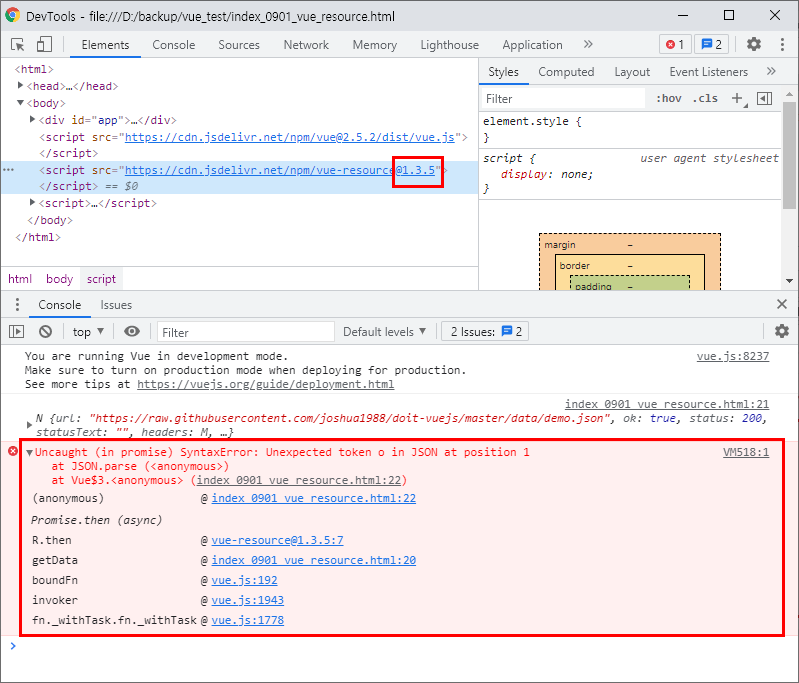Select html in the breadcrumb trail
Image resolution: width=799 pixels, height=683 pixels.
pyautogui.click(x=20, y=279)
